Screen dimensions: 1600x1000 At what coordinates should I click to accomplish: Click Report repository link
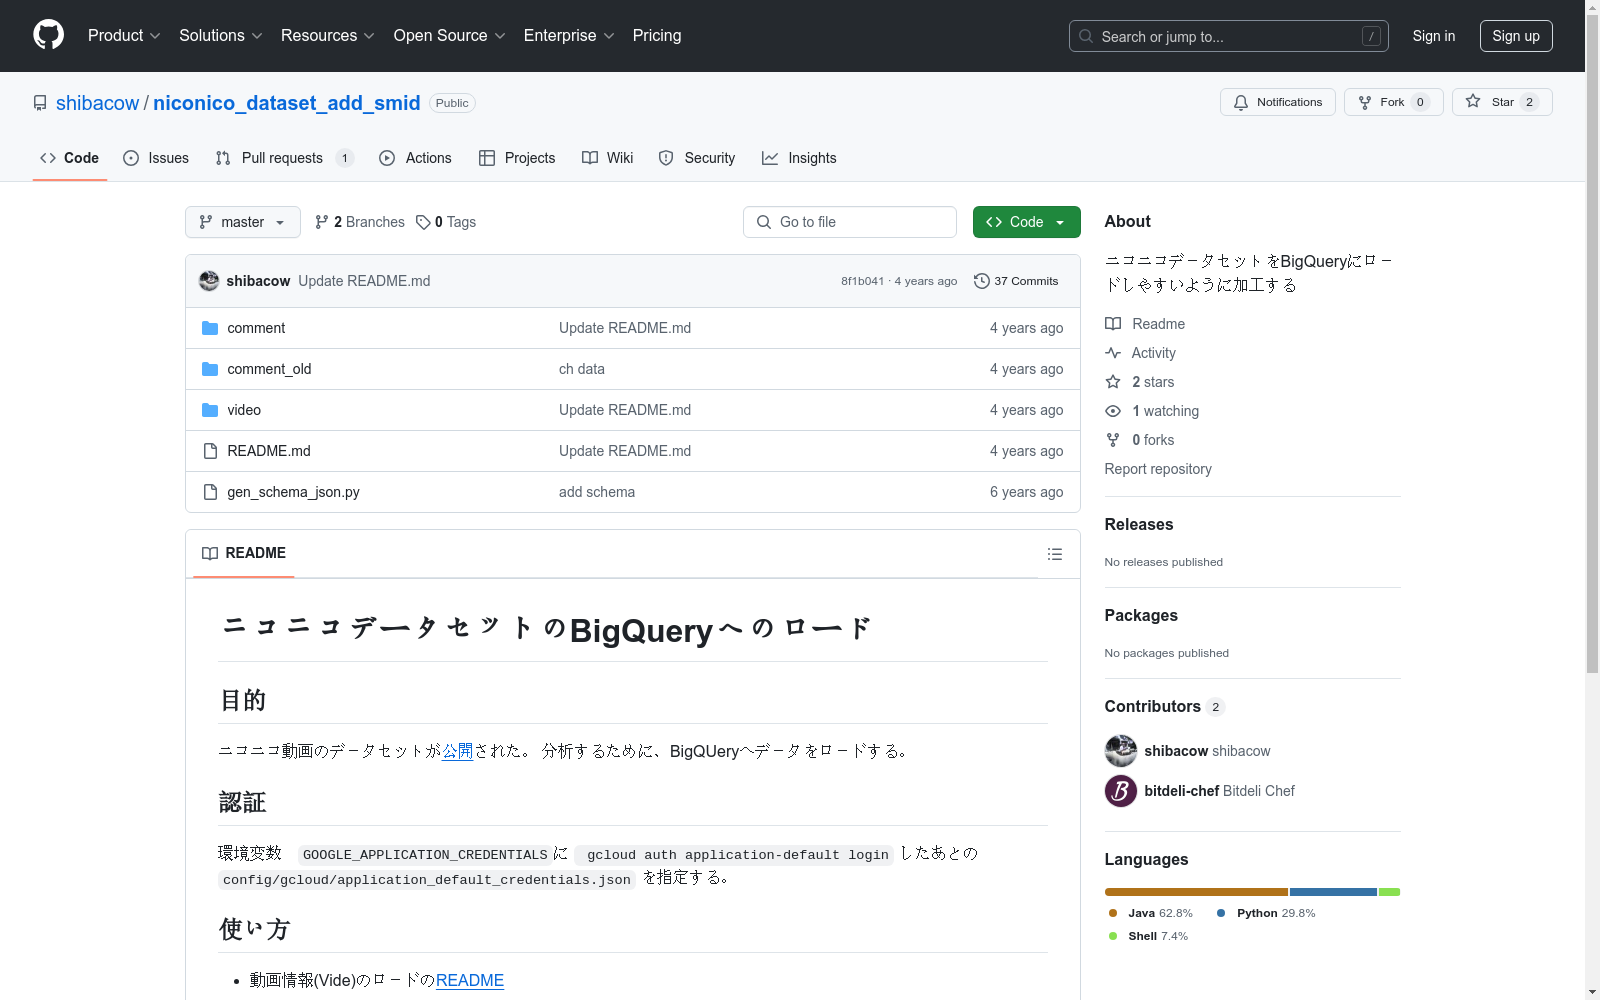pos(1158,469)
